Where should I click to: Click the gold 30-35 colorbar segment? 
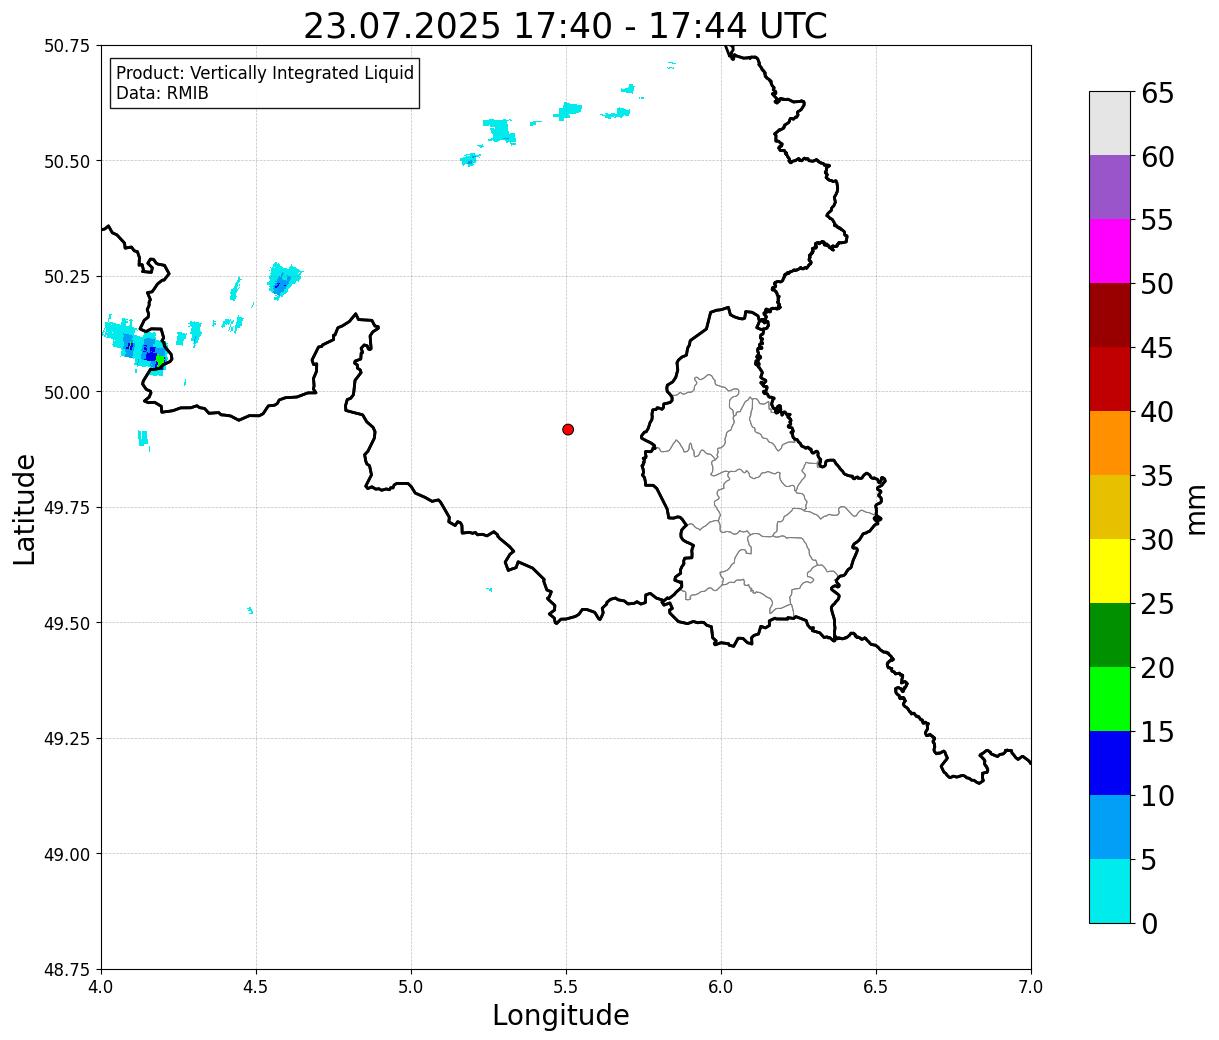pyautogui.click(x=1110, y=507)
